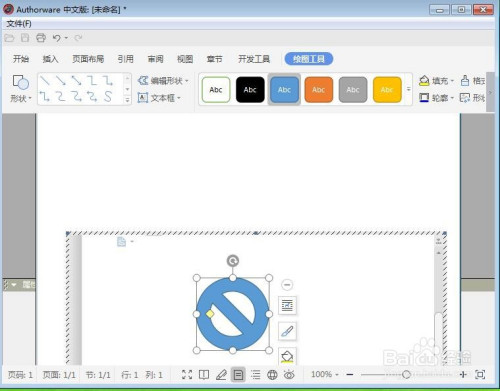Select the double arrow line shape
The image size is (500, 391).
[x=76, y=80]
